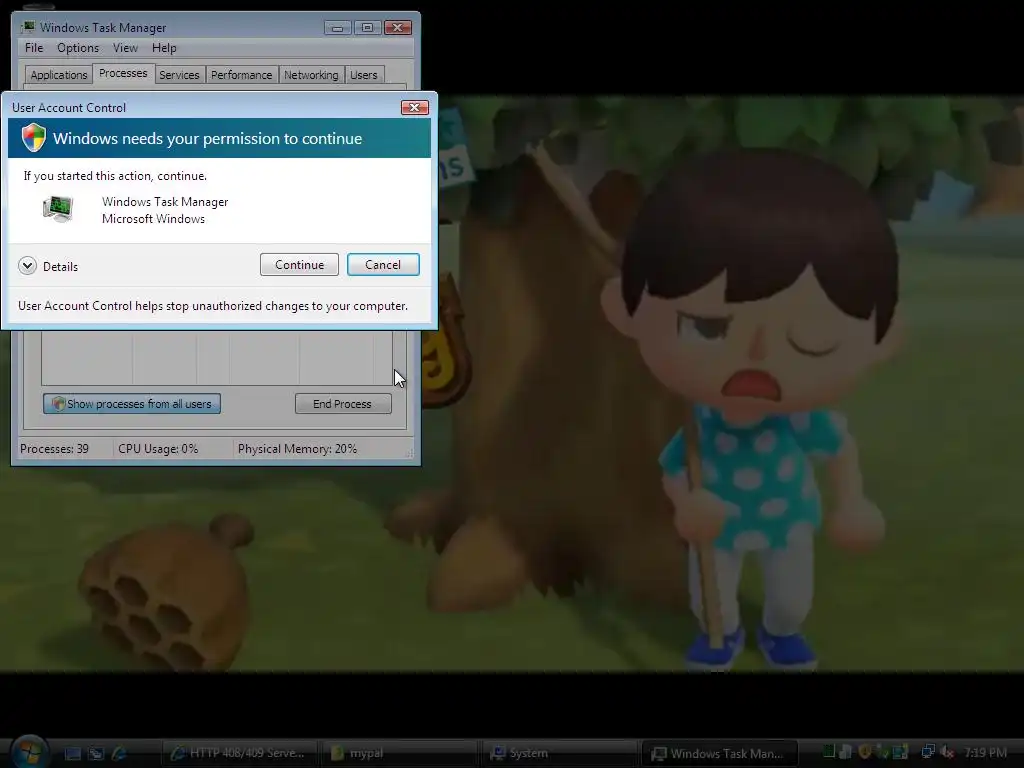Screen dimensions: 1024x768
Task: Open the Help menu in Task Manager
Action: pyautogui.click(x=164, y=48)
